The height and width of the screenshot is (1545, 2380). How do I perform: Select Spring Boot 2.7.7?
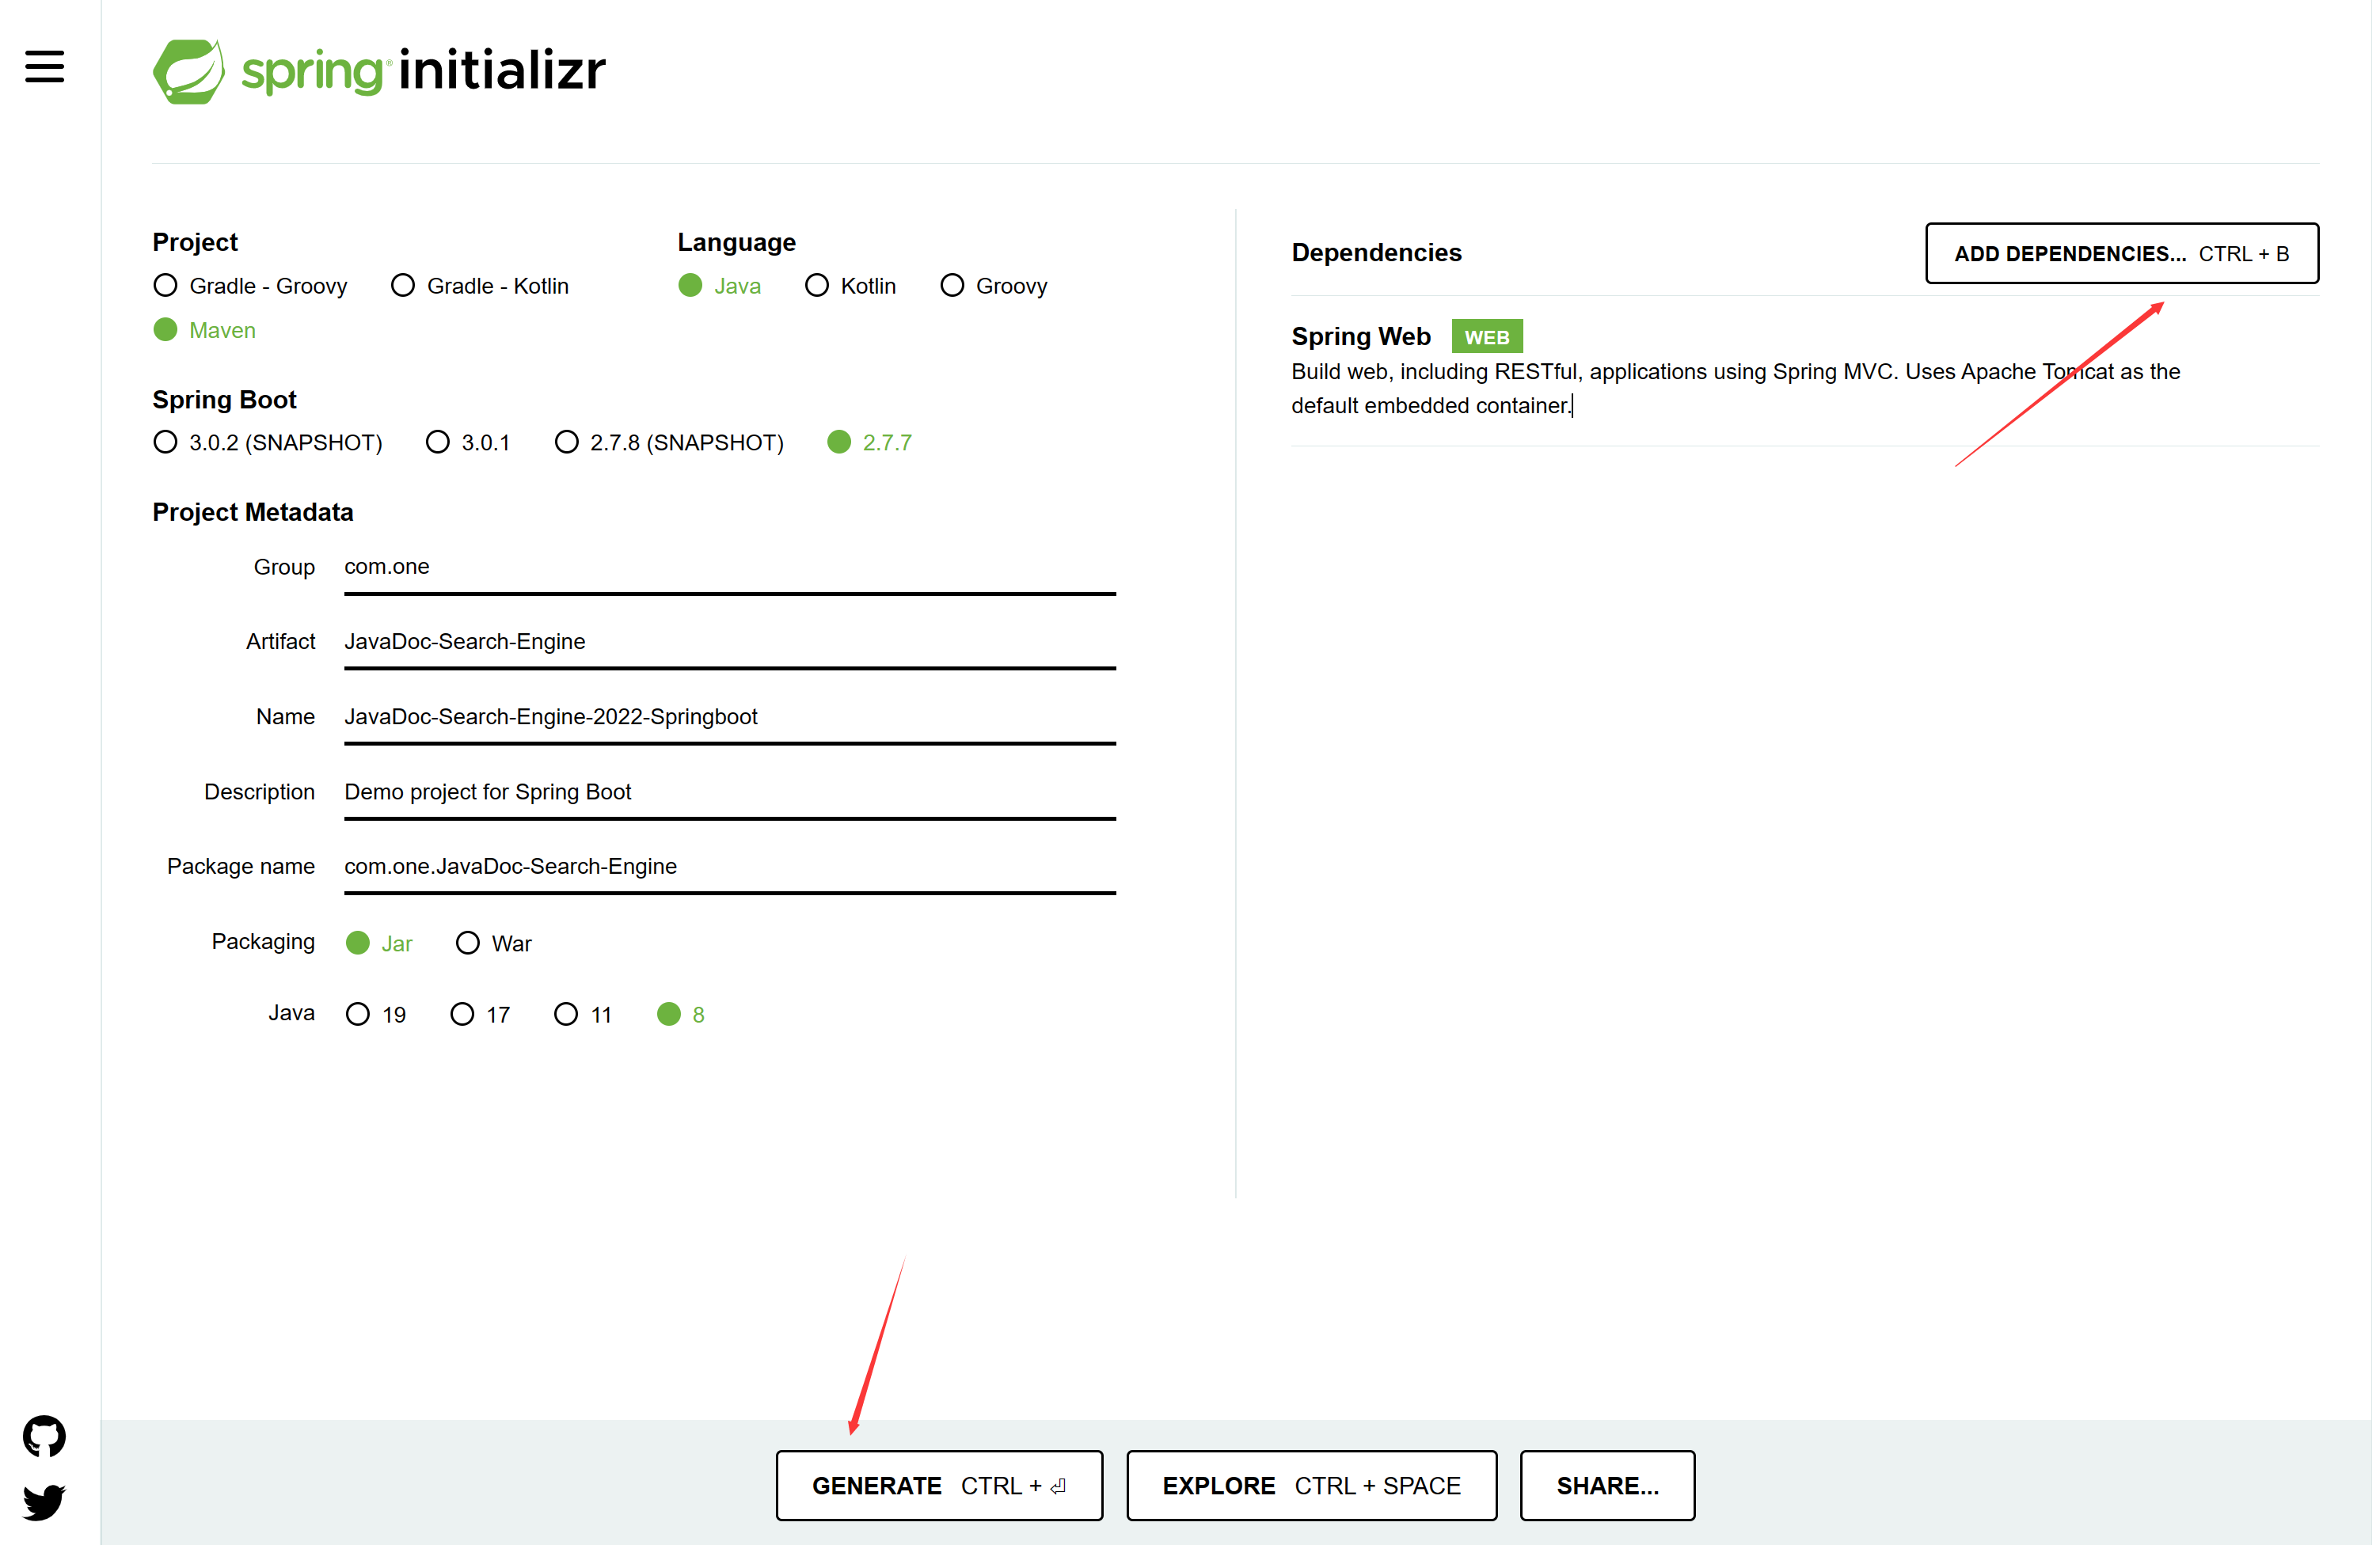[x=870, y=442]
